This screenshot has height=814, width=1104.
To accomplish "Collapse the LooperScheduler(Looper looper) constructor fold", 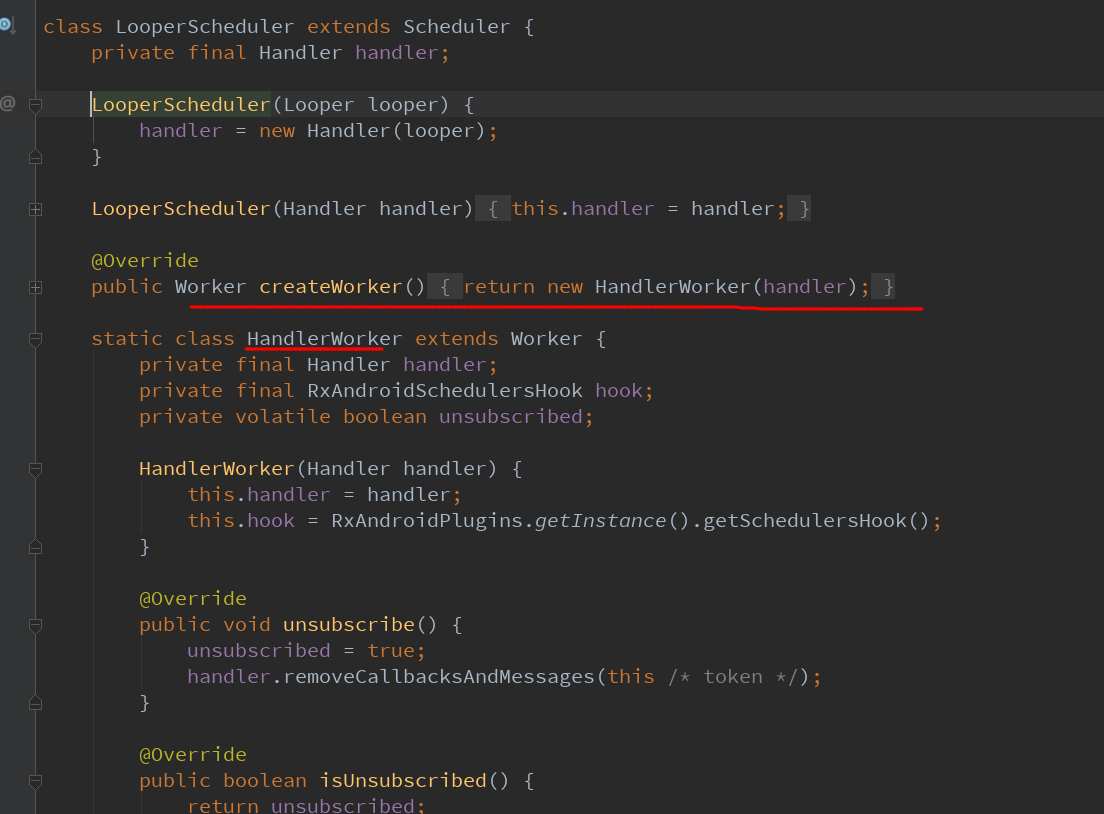I will [35, 105].
